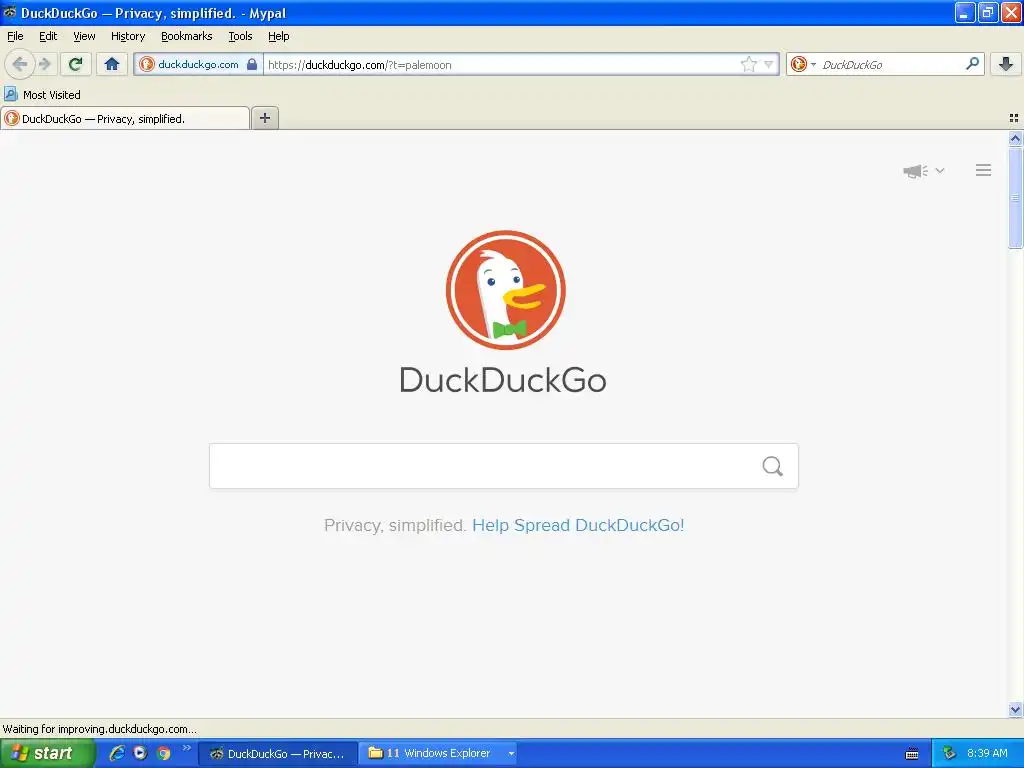Click the megaphone announcements icon
The height and width of the screenshot is (768, 1024).
point(915,171)
